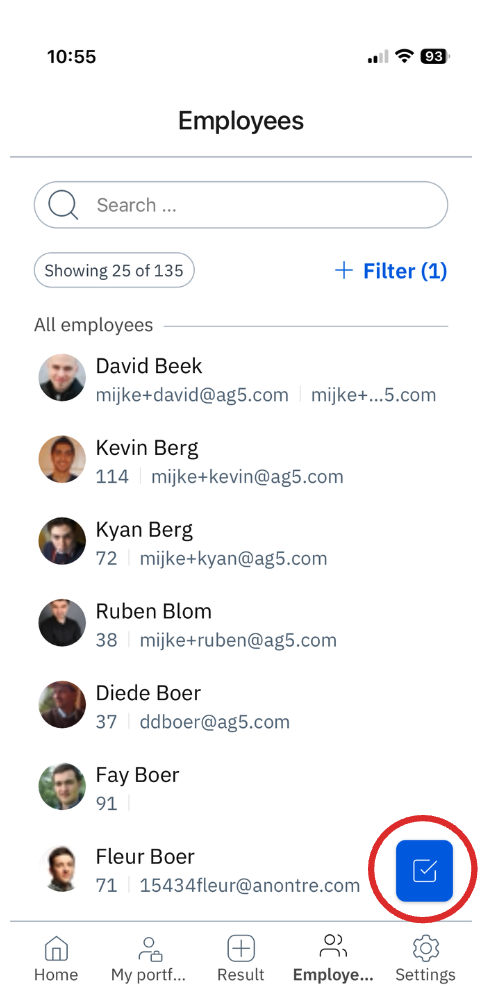Click Fay Boer's profile picture
The height and width of the screenshot is (999, 495).
pyautogui.click(x=62, y=786)
